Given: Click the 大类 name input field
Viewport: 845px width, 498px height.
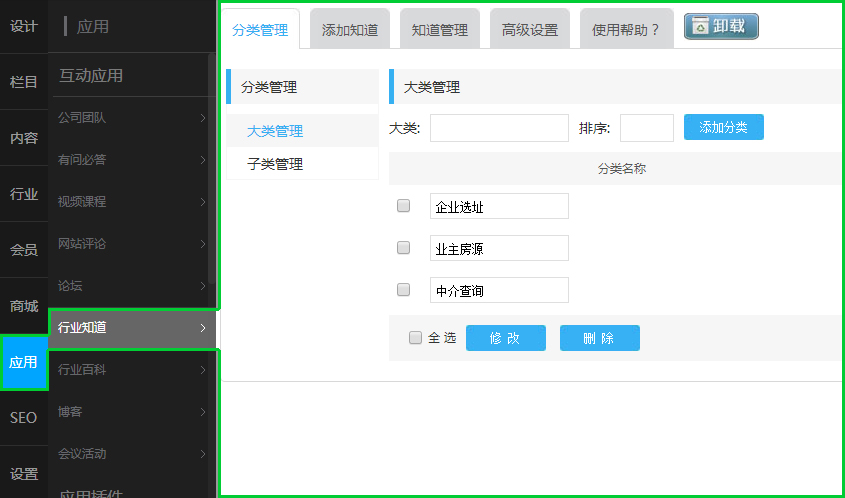Looking at the screenshot, I should (x=499, y=128).
